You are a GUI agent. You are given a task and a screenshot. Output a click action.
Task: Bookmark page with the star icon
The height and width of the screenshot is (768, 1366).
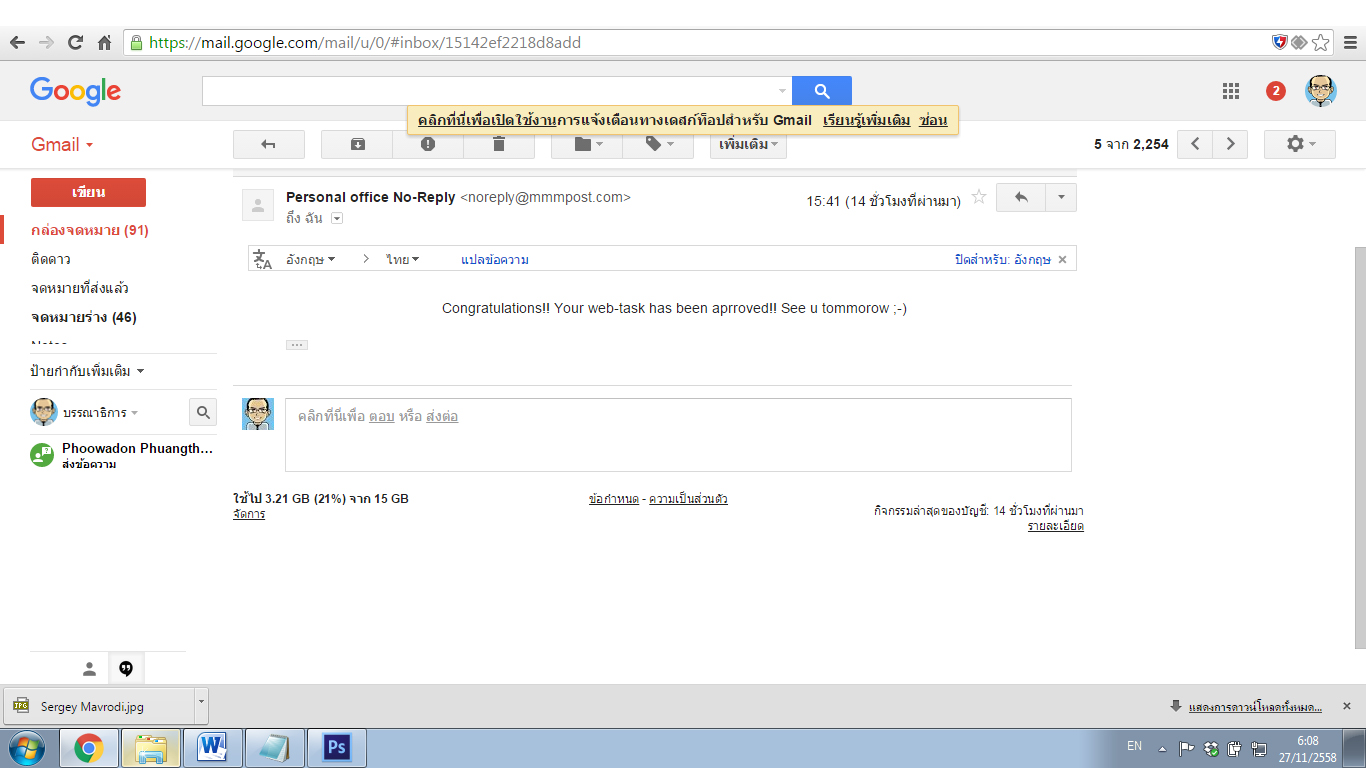click(1320, 43)
